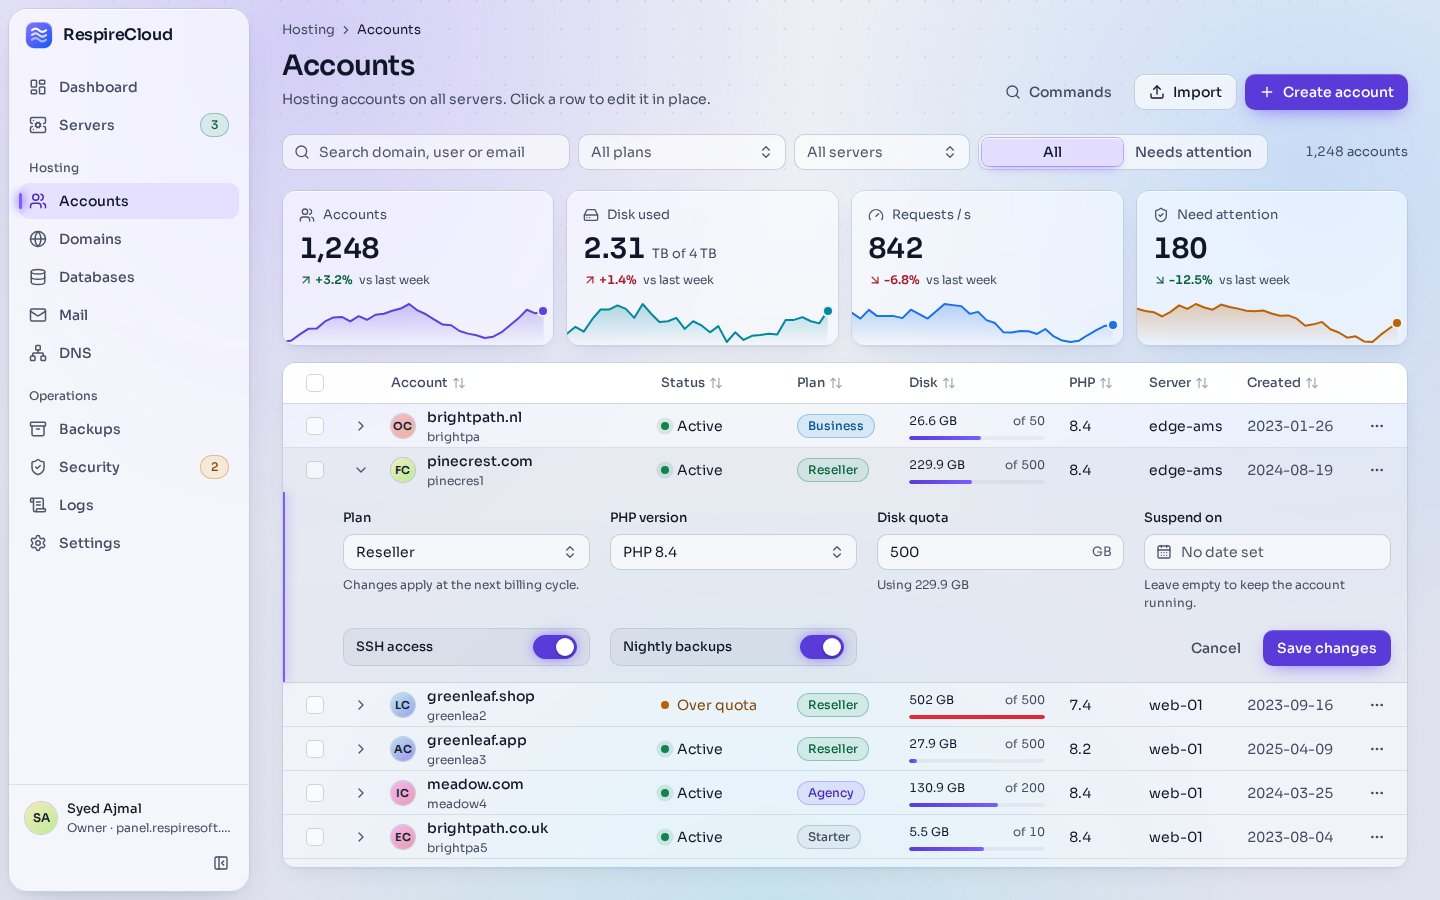Save changes to pinecrest.com
Screen dimensions: 1440x900
pos(1326,648)
